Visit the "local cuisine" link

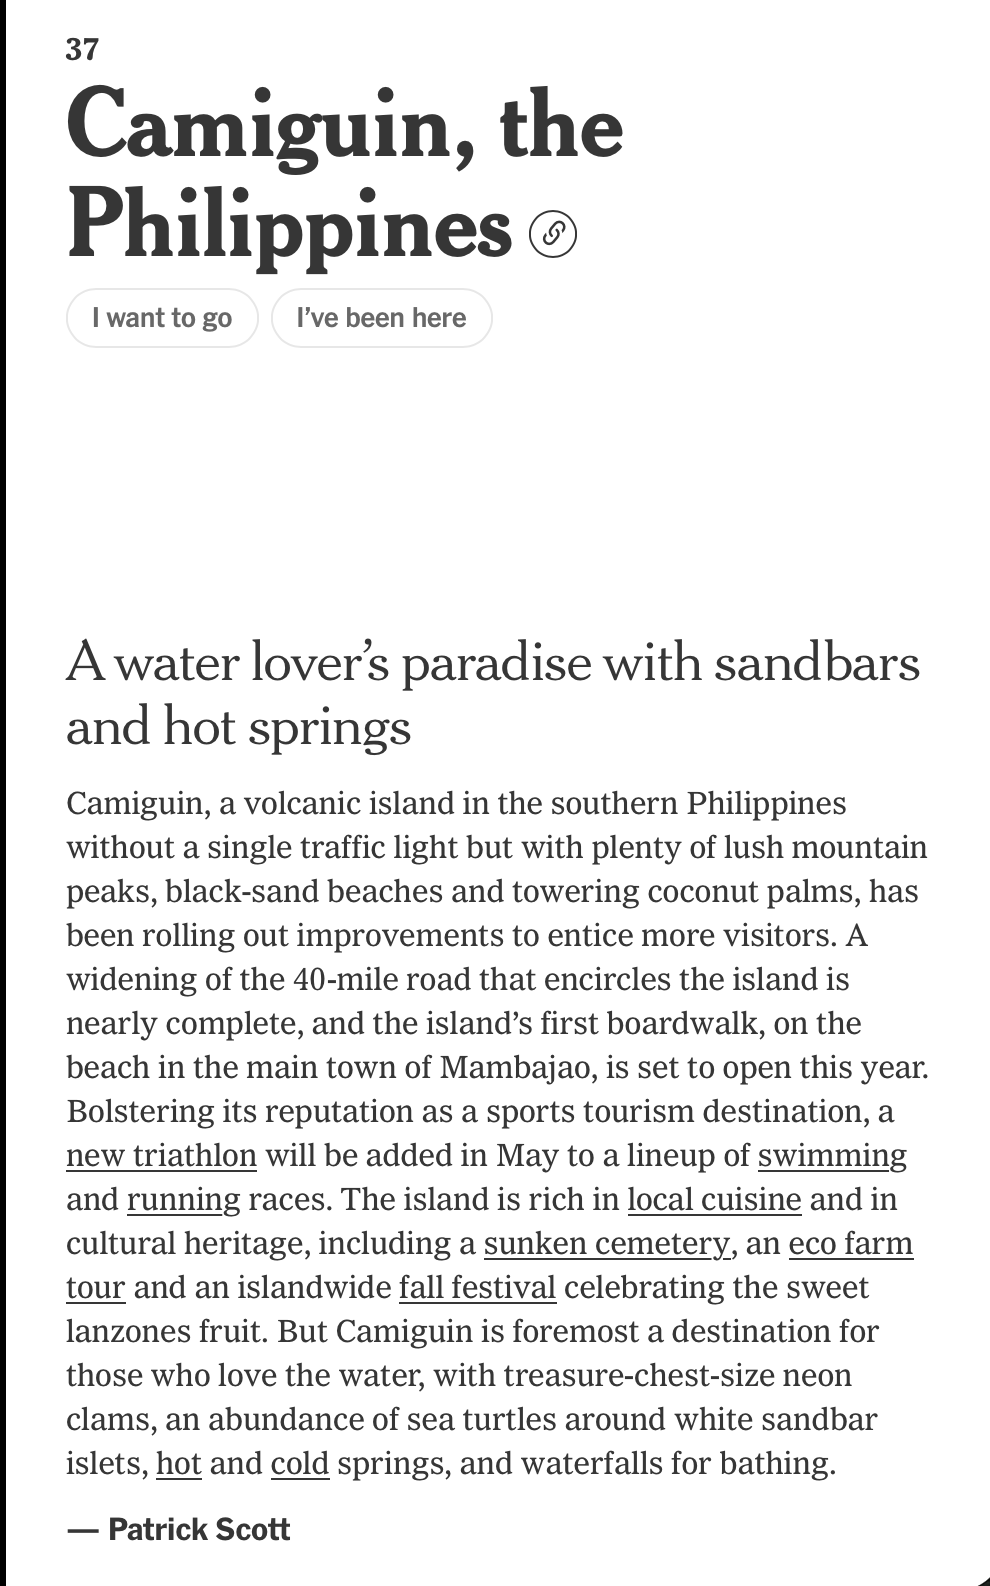[x=714, y=1199]
